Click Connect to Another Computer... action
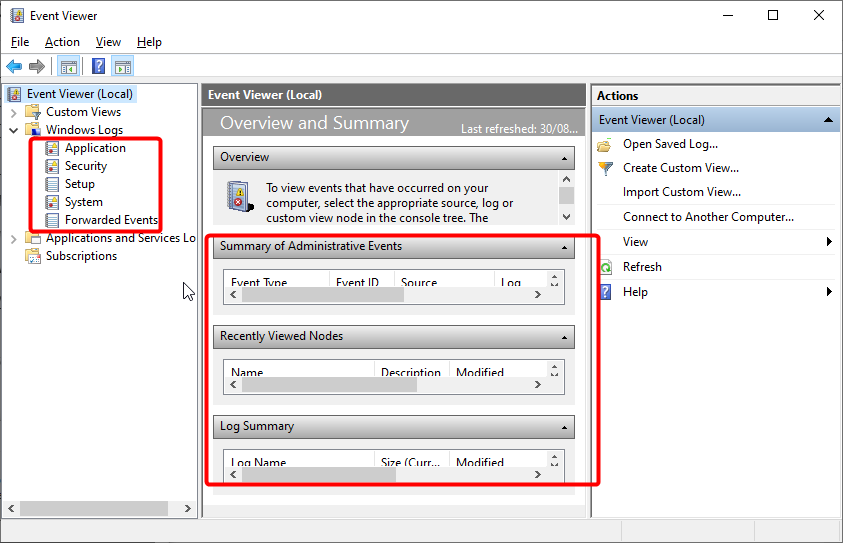This screenshot has width=843, height=543. click(x=708, y=217)
